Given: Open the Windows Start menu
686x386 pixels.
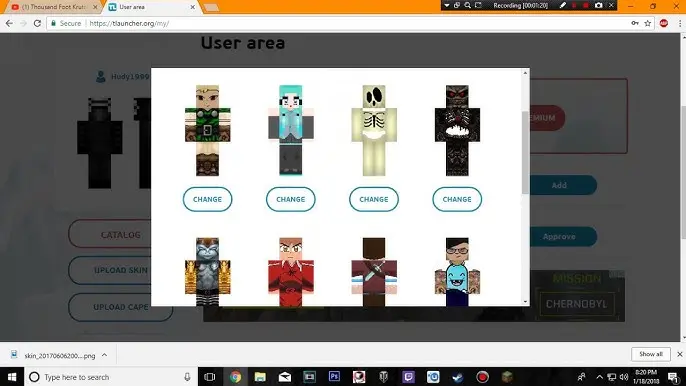Looking at the screenshot, I should 12,377.
